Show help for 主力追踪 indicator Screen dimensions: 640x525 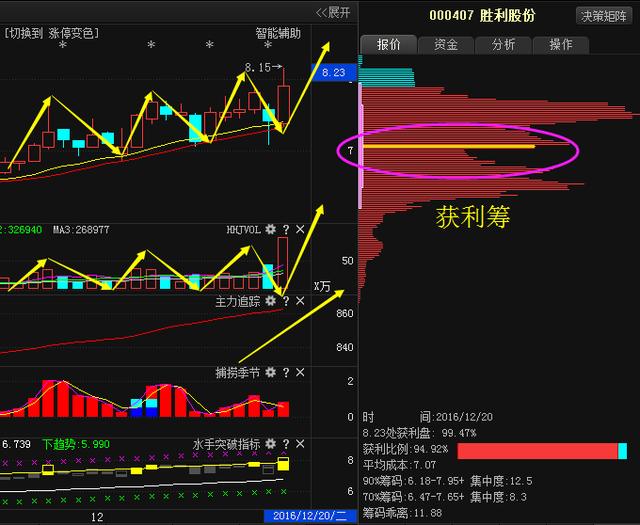point(285,301)
